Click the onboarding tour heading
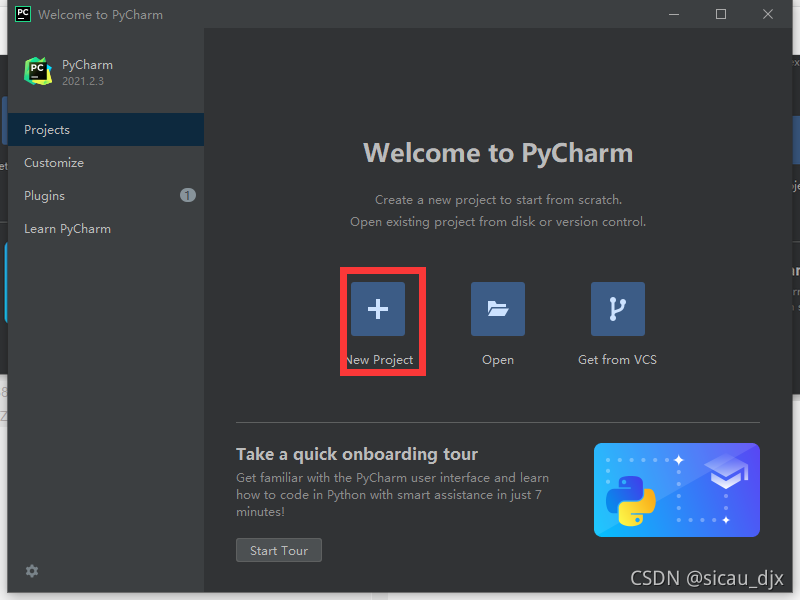Screen dimensions: 800x600 point(357,454)
